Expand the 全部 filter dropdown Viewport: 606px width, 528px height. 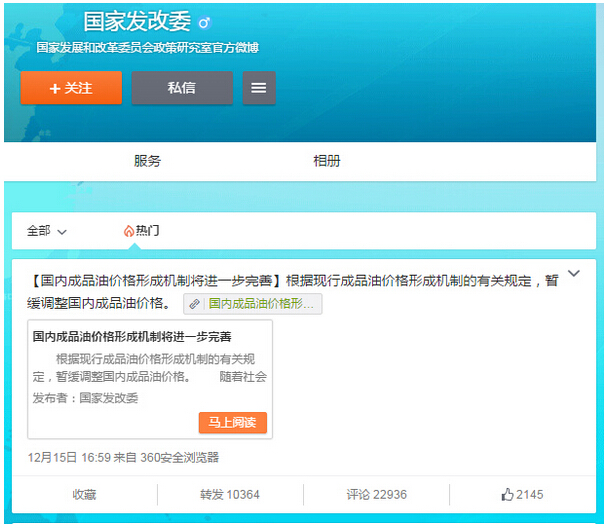tap(46, 231)
